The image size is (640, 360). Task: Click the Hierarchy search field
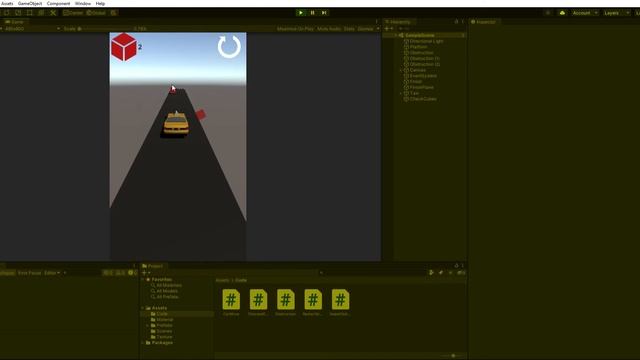pos(430,29)
